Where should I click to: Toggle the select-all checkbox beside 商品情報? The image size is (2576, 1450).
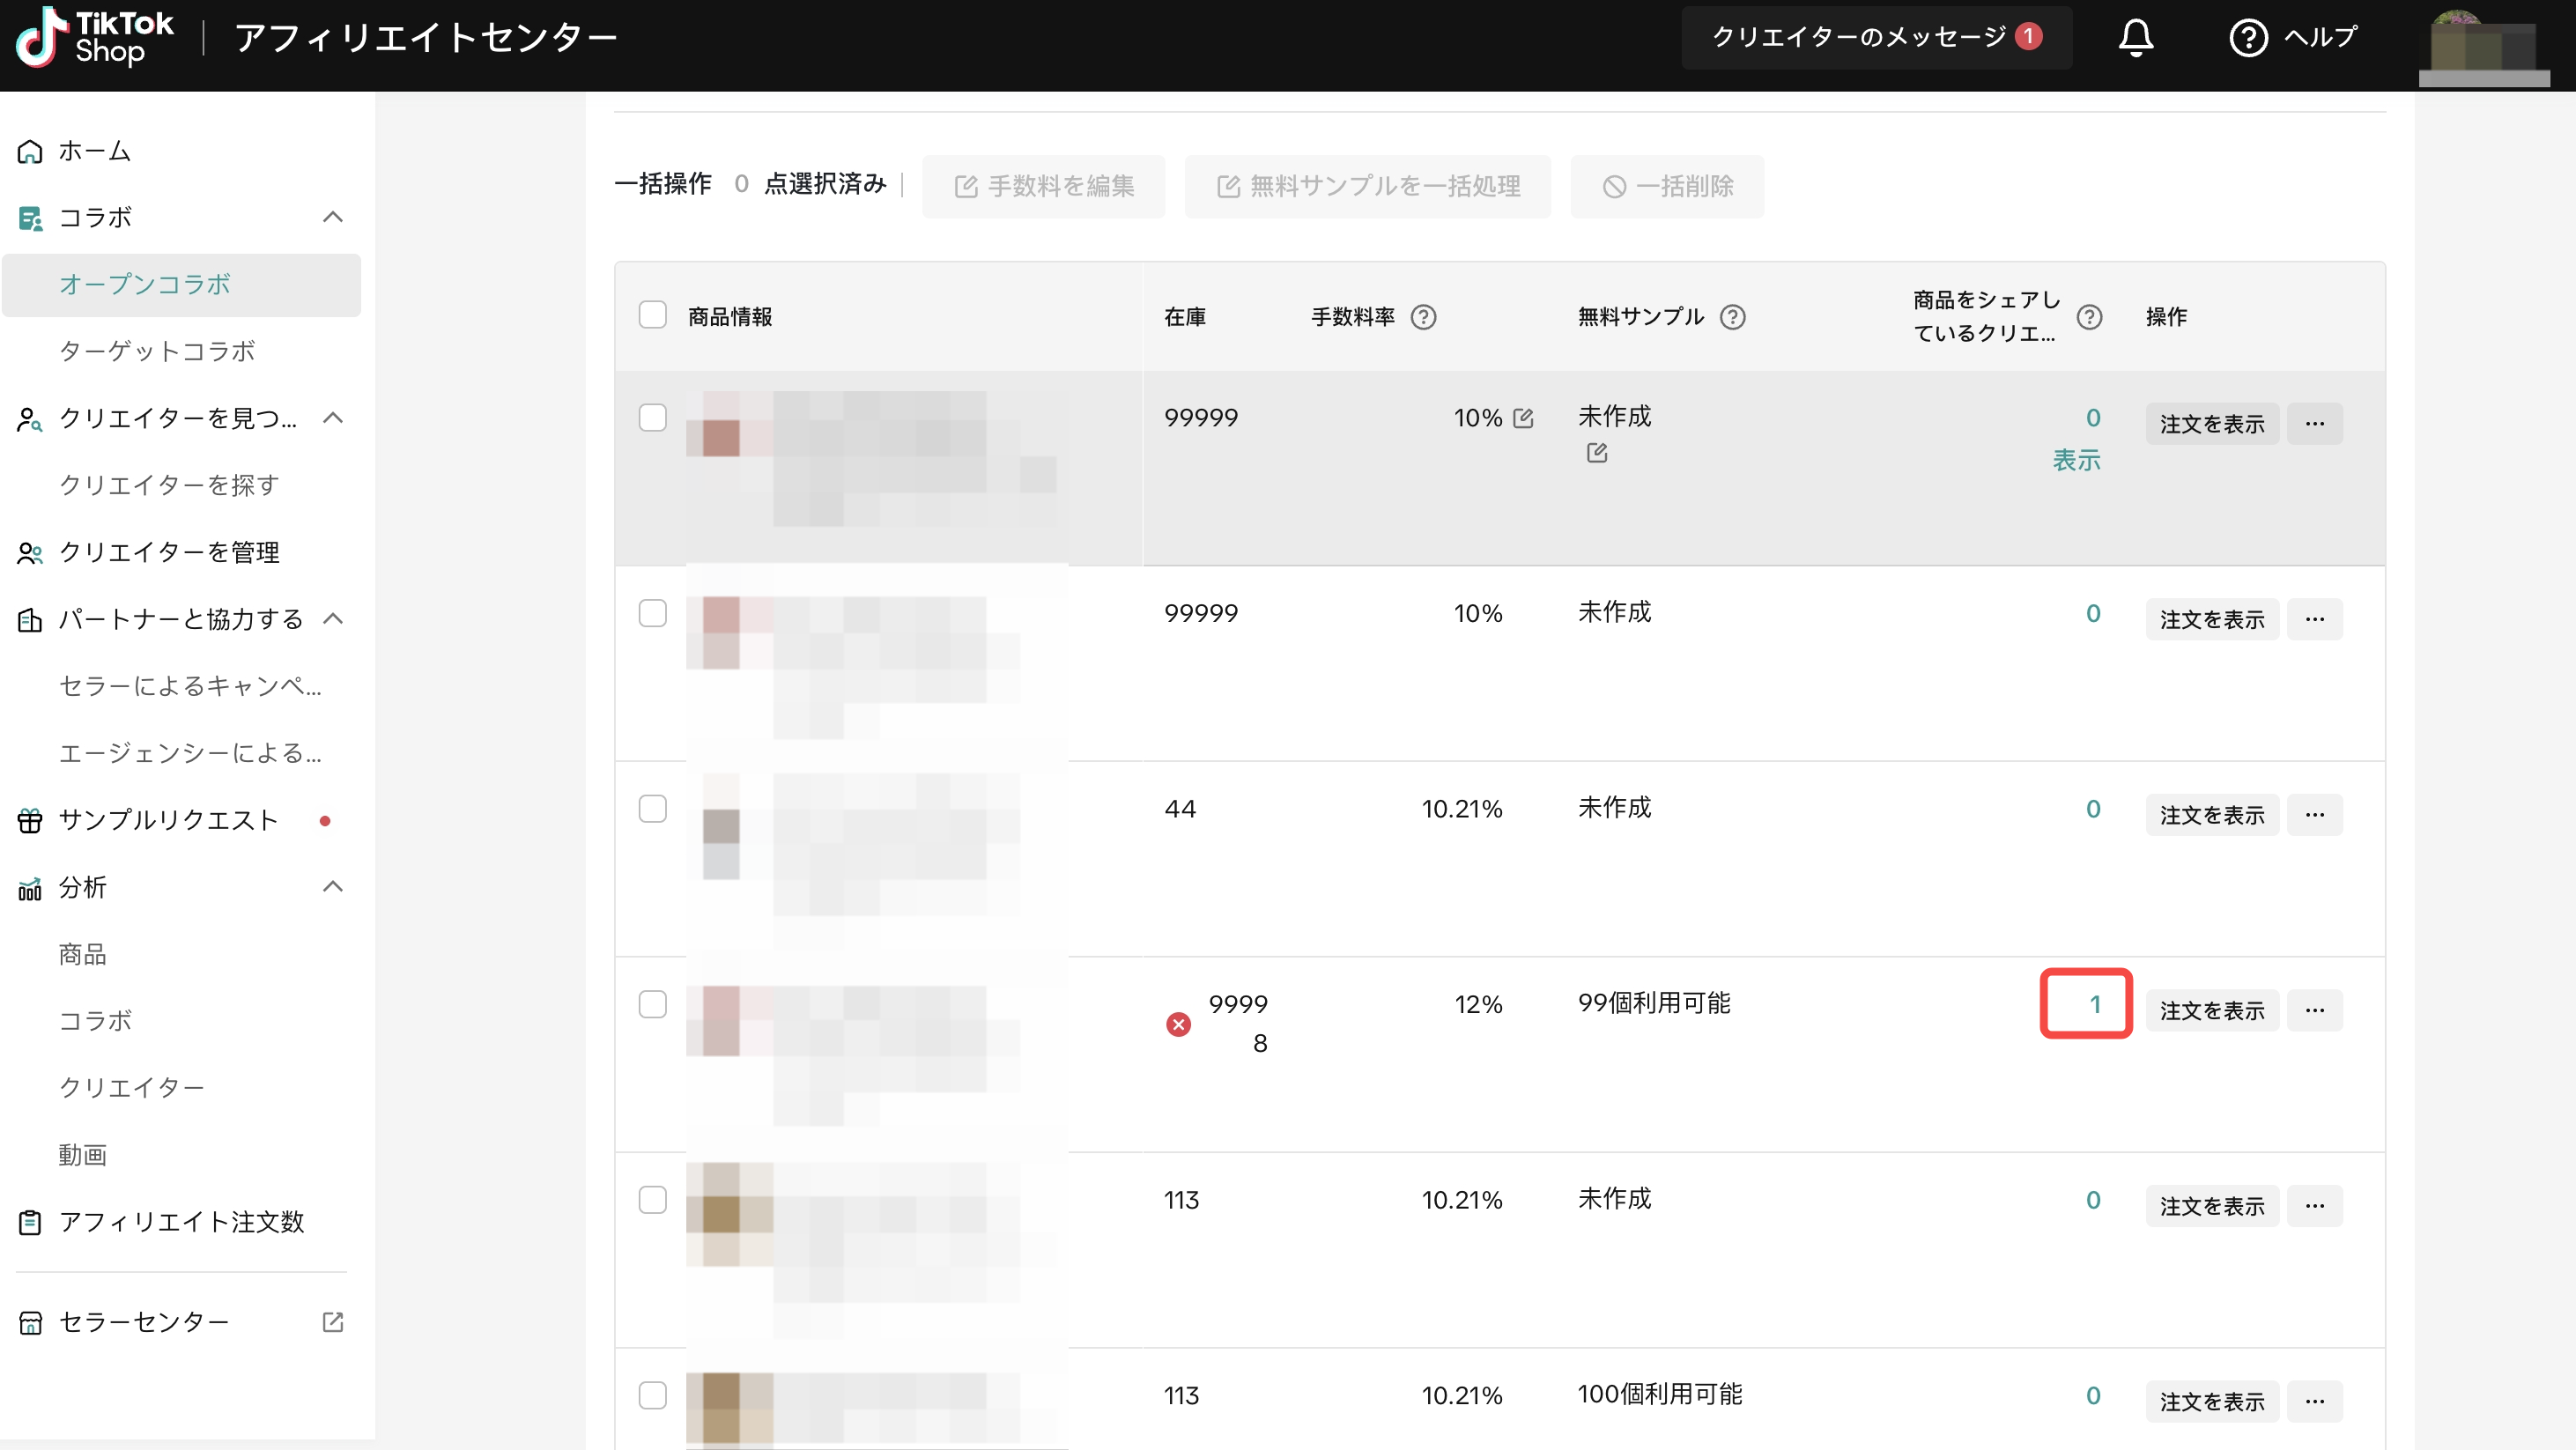[x=652, y=315]
